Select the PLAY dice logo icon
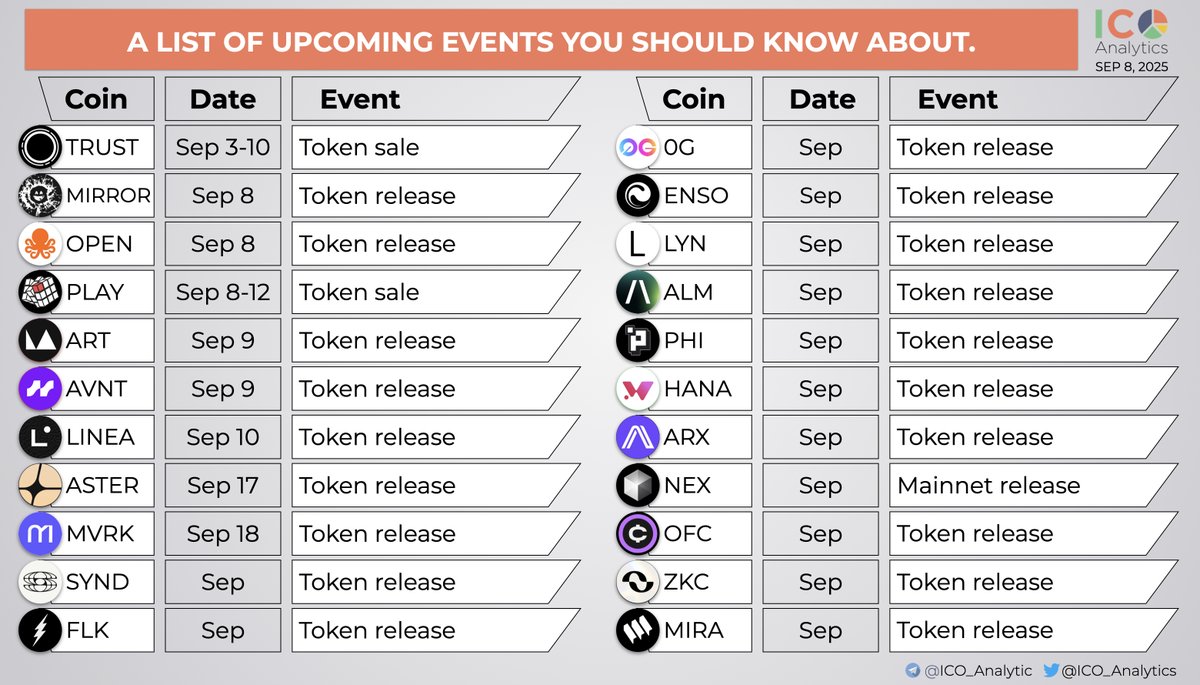 pyautogui.click(x=41, y=292)
